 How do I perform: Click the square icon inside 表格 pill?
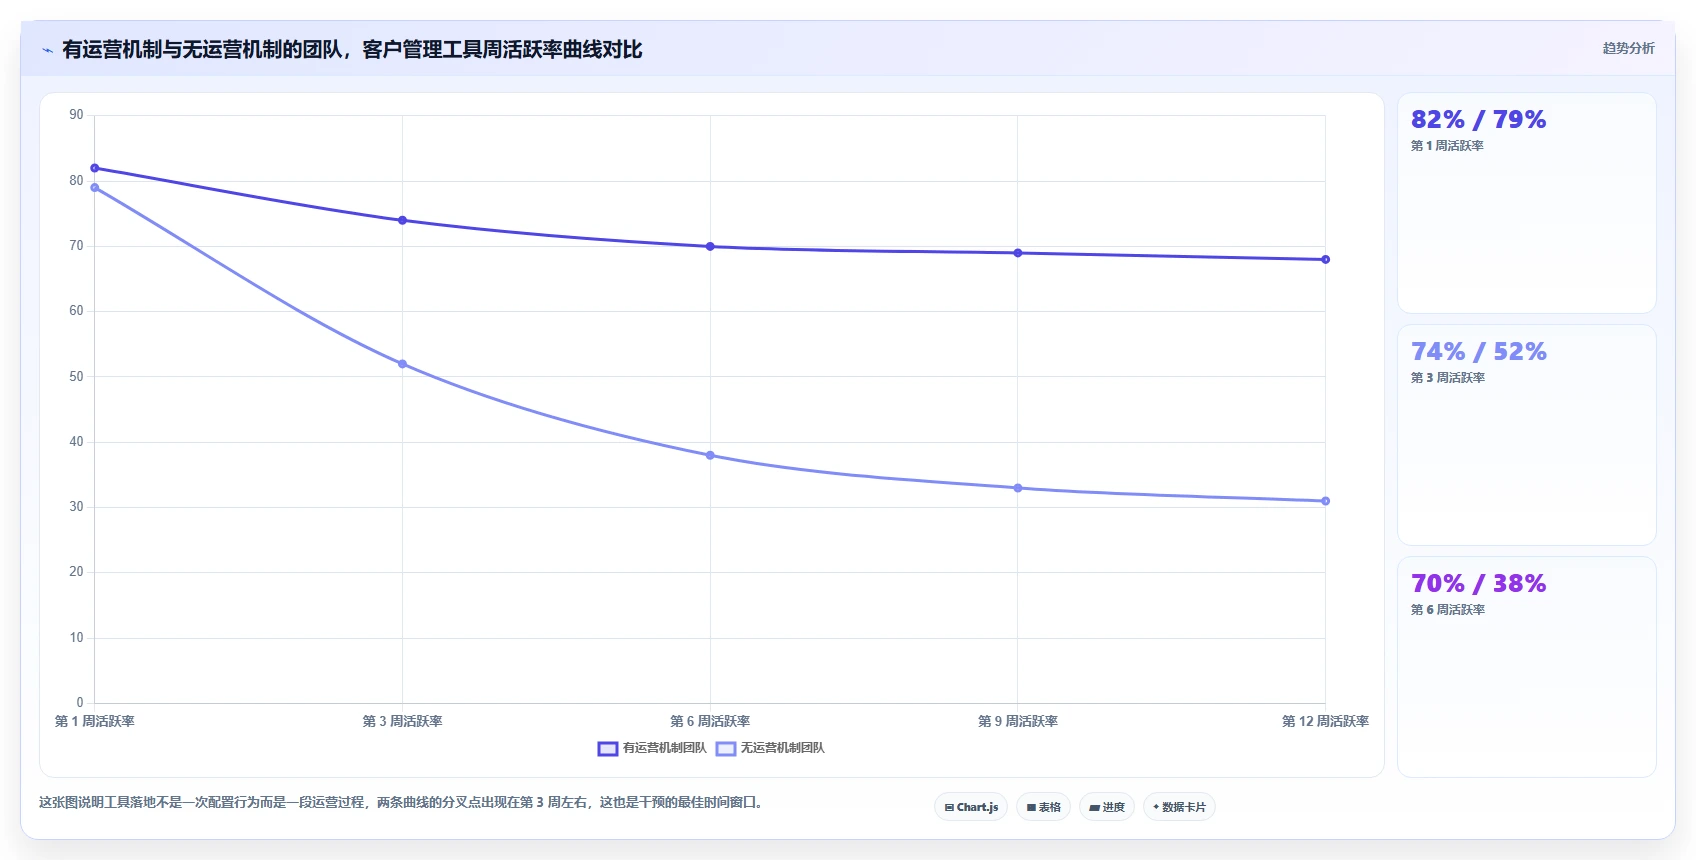(x=1031, y=807)
